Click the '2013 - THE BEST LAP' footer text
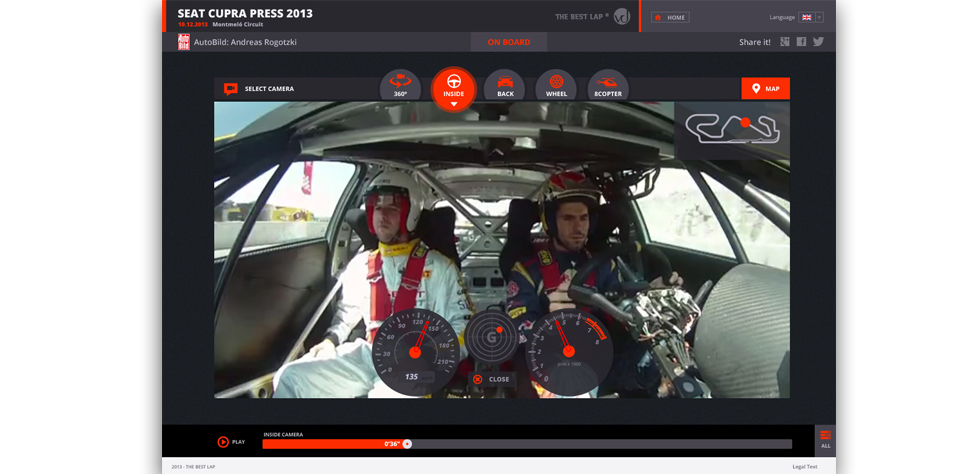This screenshot has height=474, width=979. coord(193,467)
